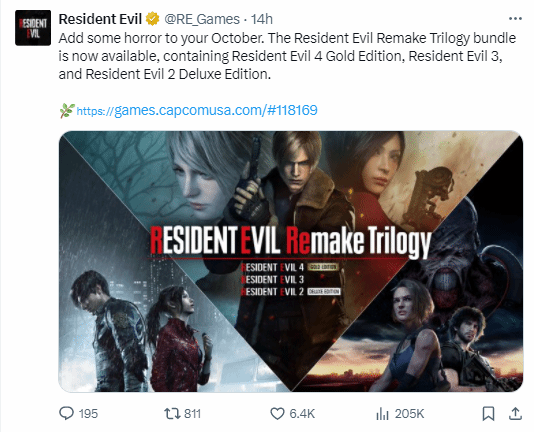The height and width of the screenshot is (432, 534).
Task: Click the gold verified badge
Action: (153, 19)
